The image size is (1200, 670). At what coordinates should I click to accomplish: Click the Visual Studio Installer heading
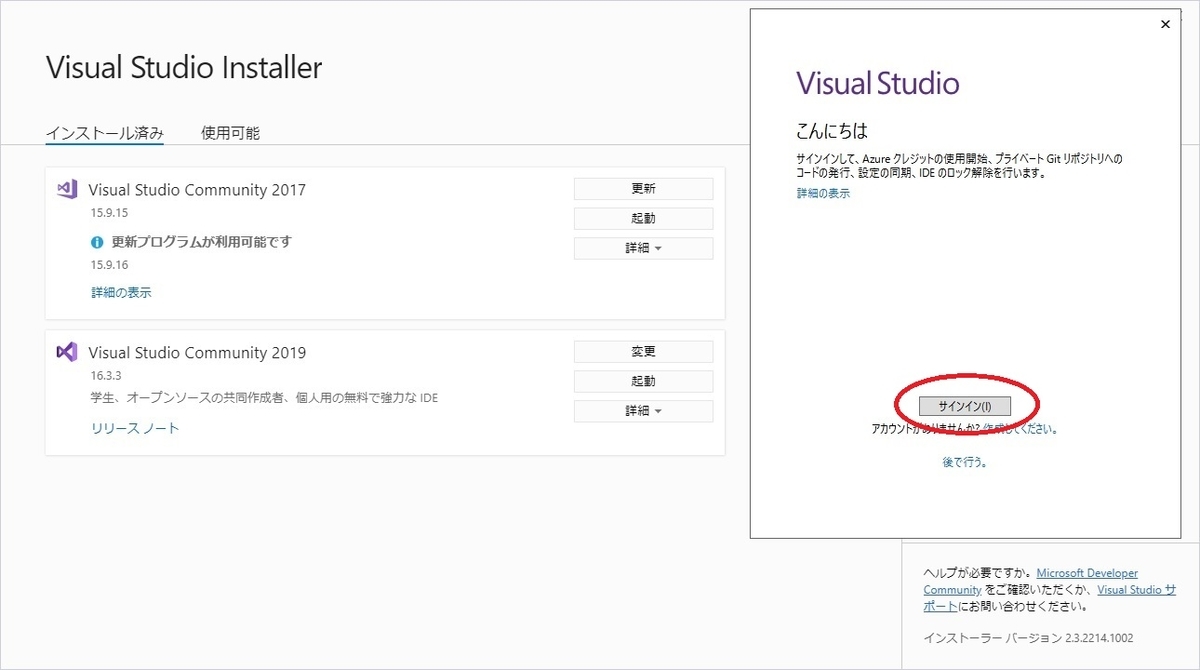pos(184,68)
